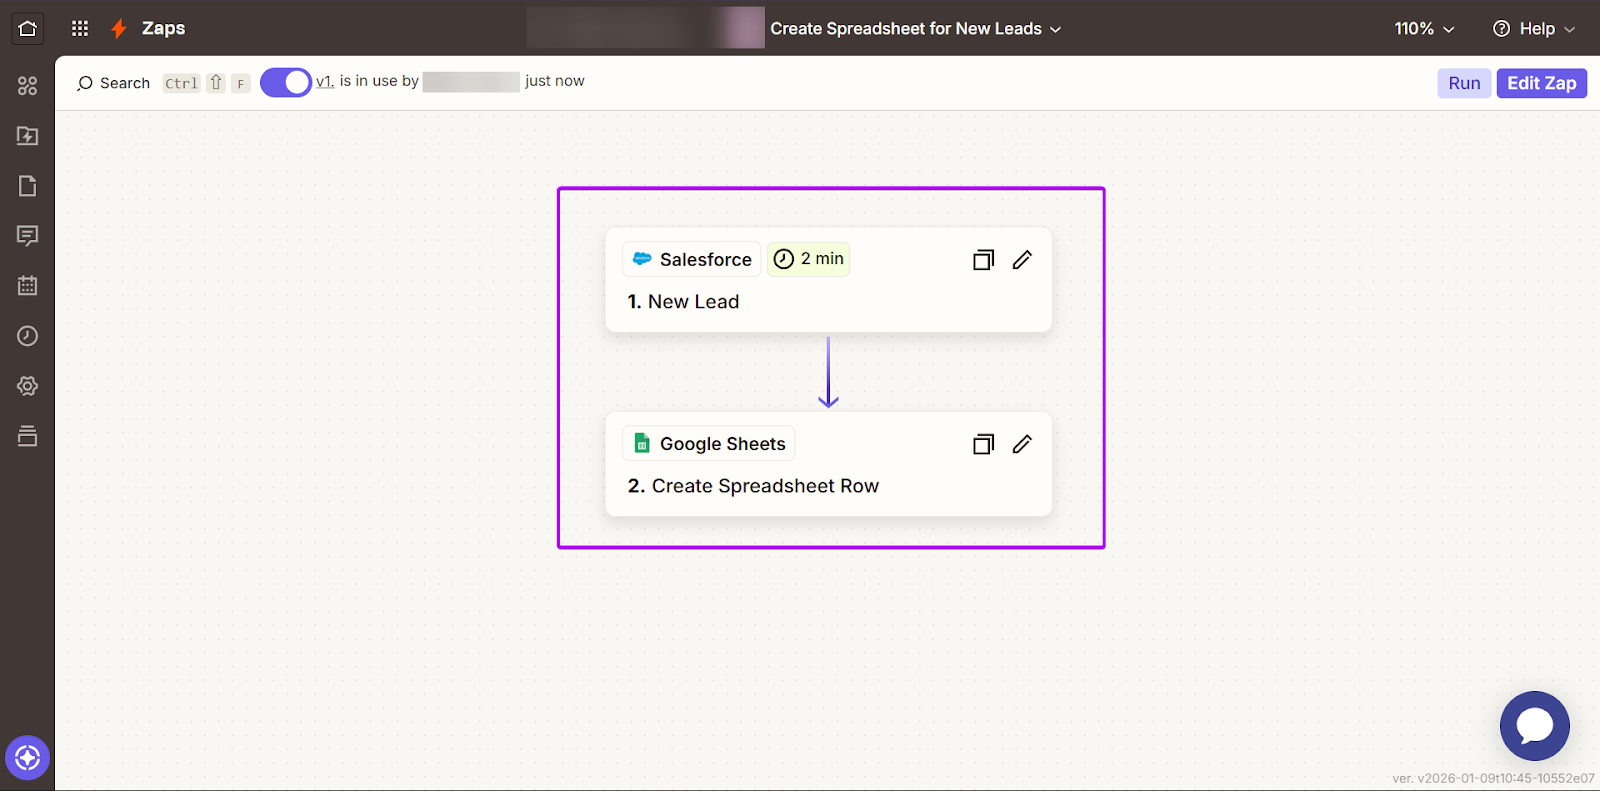Open the settings gear sidebar icon

[28, 386]
